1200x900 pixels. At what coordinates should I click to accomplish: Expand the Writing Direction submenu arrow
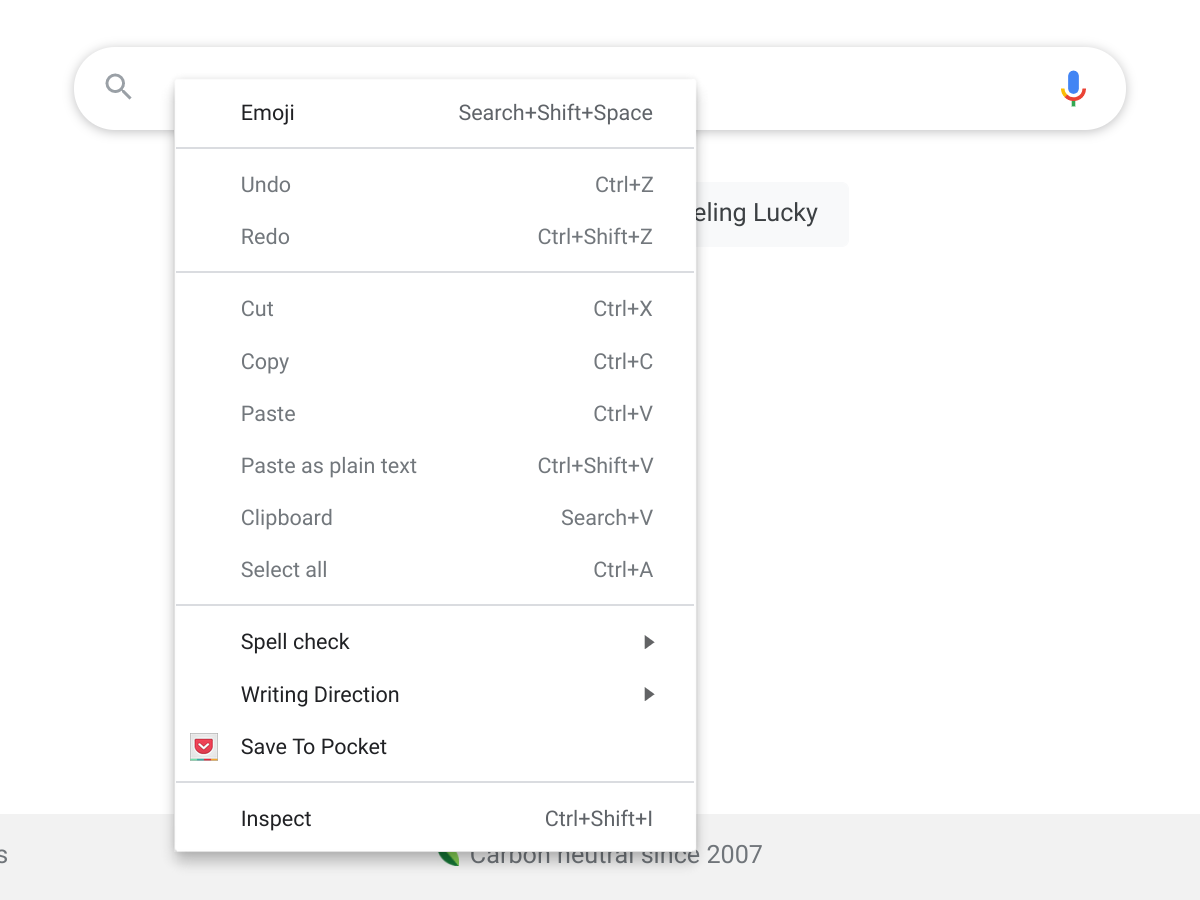[x=649, y=694]
